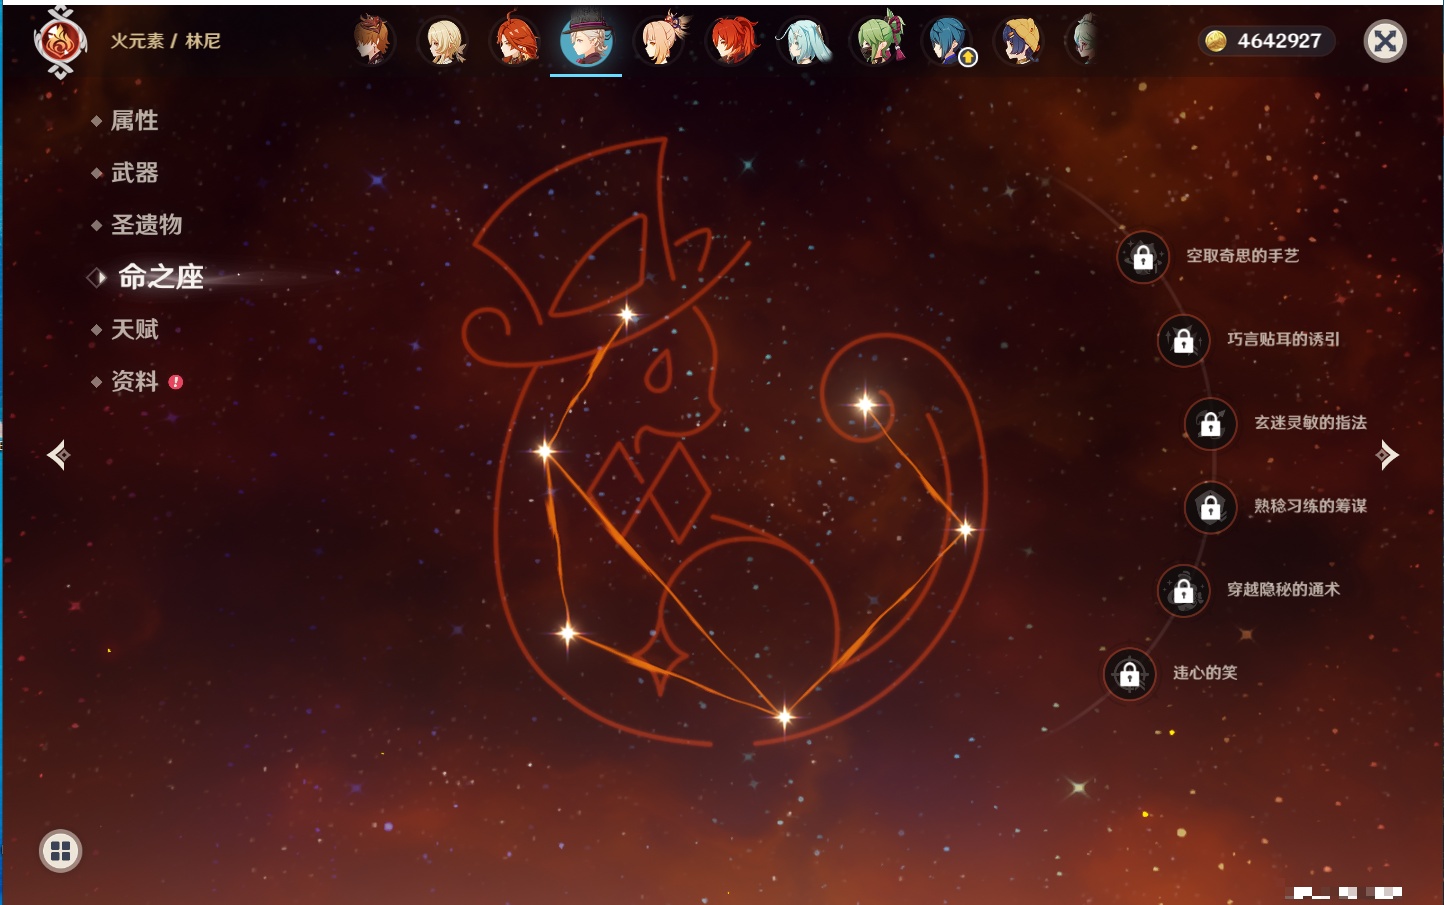Click the red notification badge beside 资料
The width and height of the screenshot is (1444, 905).
click(x=176, y=382)
